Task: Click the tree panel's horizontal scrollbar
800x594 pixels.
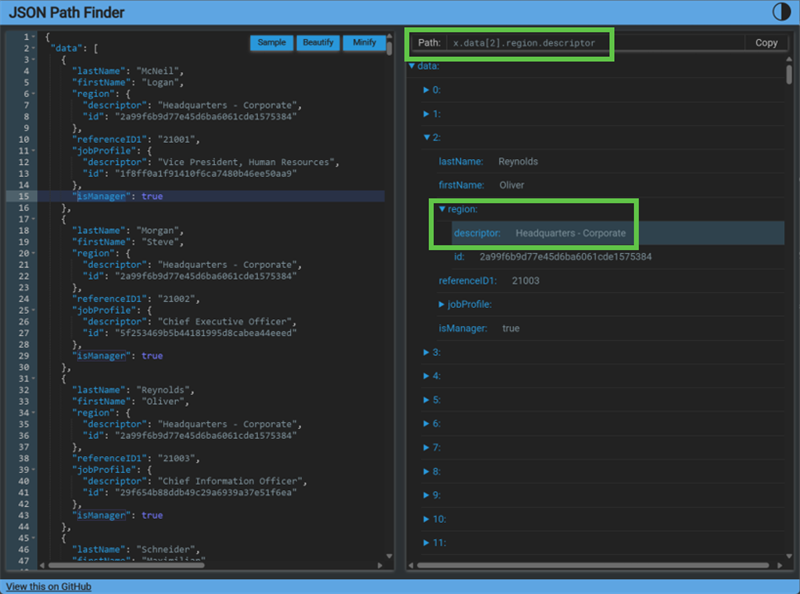Action: click(x=593, y=565)
